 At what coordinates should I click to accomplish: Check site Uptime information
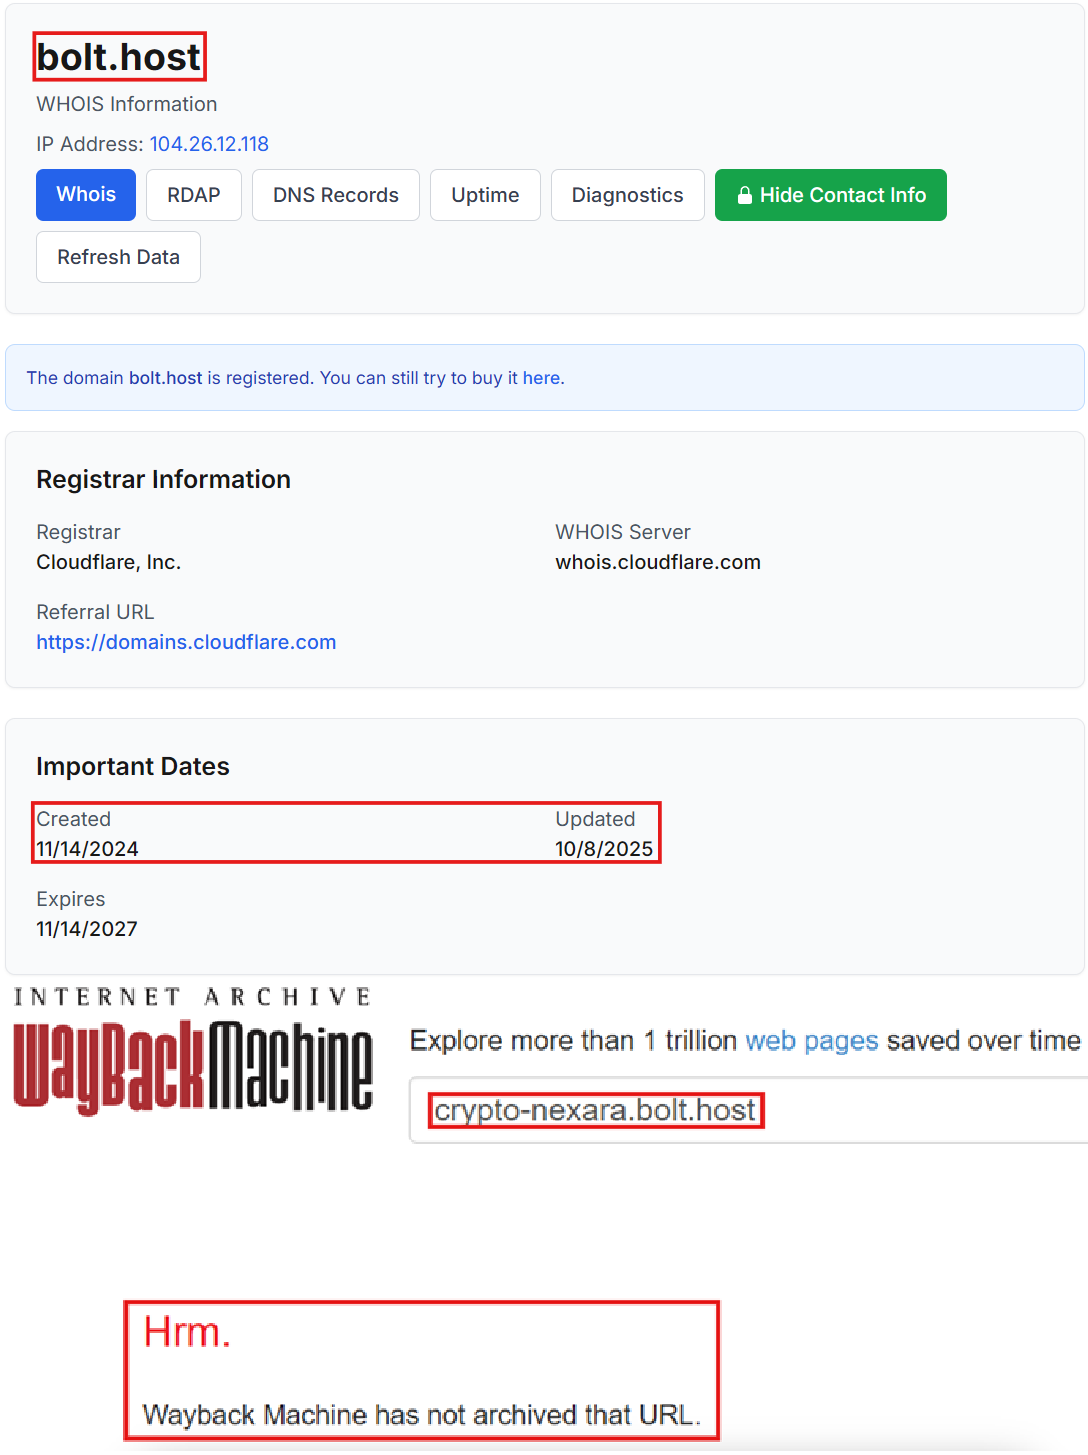pyautogui.click(x=485, y=195)
